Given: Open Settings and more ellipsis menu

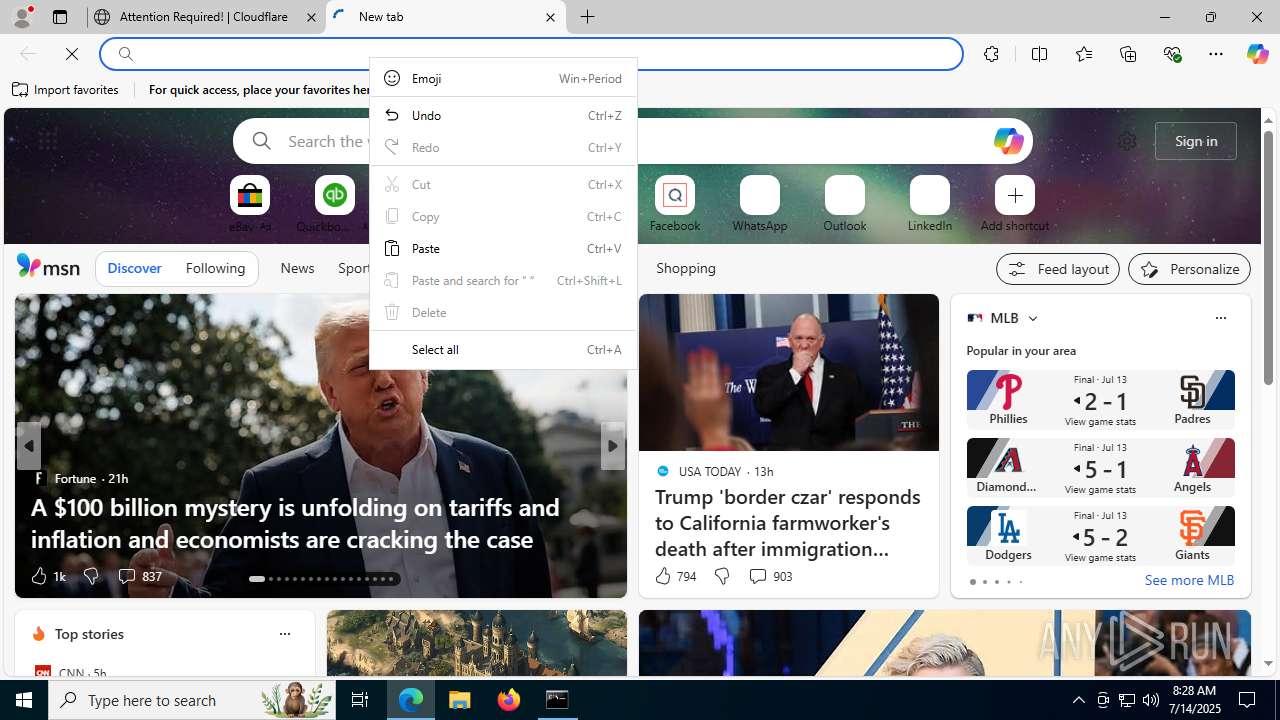Looking at the screenshot, I should [x=1215, y=54].
